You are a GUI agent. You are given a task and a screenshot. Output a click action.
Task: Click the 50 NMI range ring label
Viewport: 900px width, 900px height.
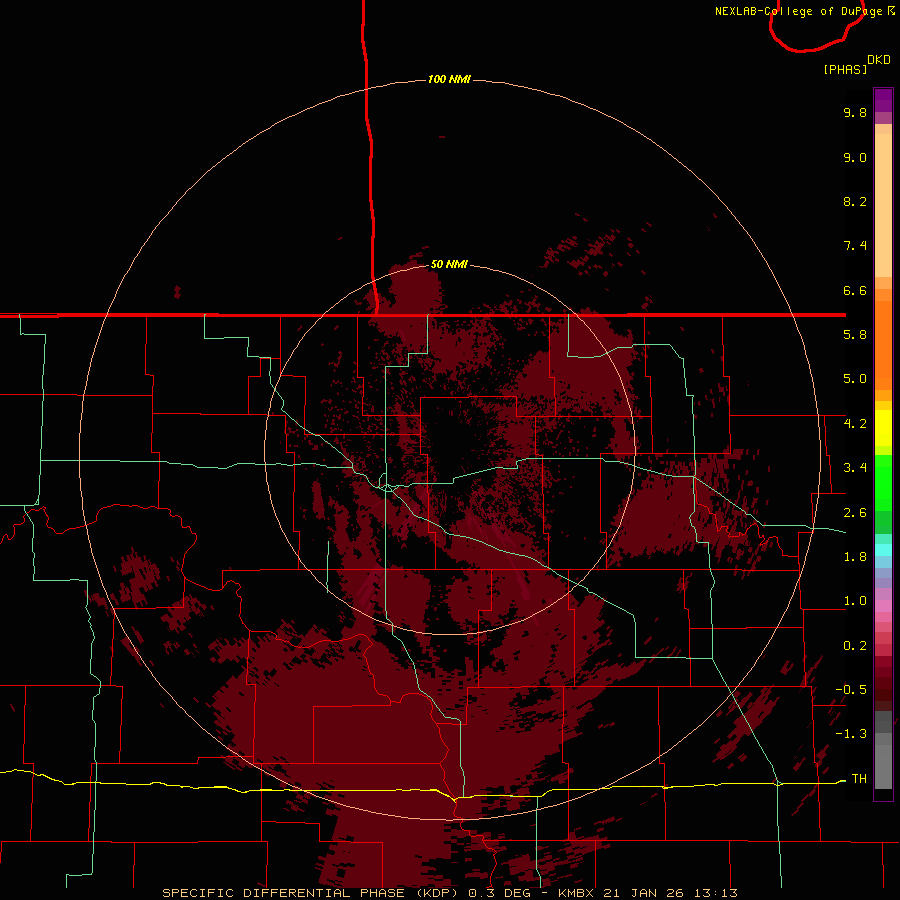pyautogui.click(x=449, y=264)
